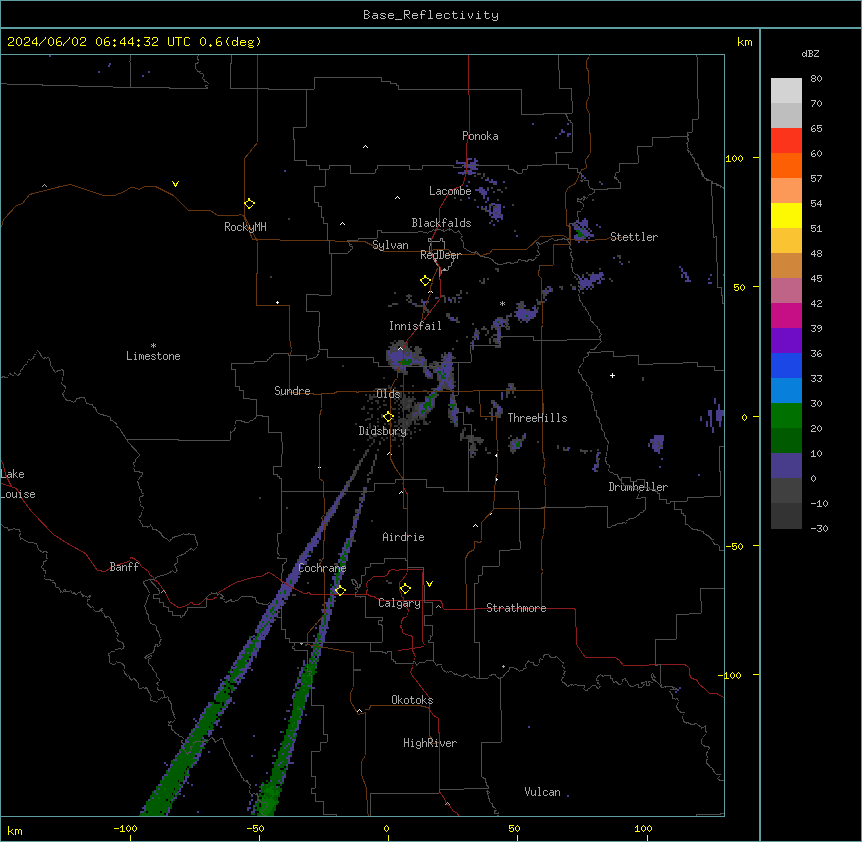
Task: Click the -100 tick label on bottom axis
Action: coord(125,828)
